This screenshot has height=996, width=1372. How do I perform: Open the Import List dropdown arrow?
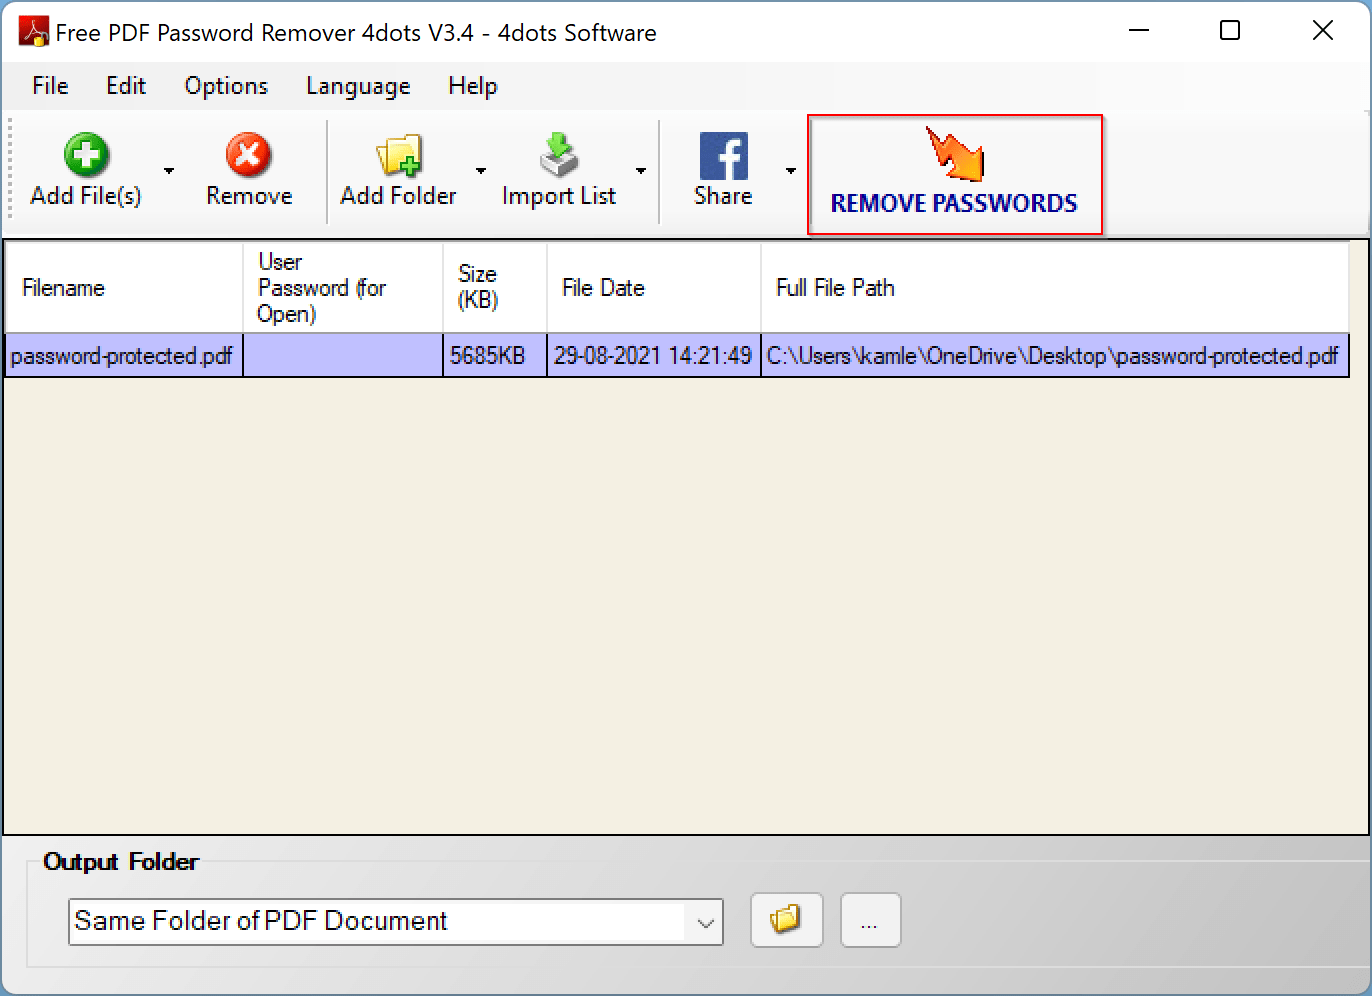[641, 171]
